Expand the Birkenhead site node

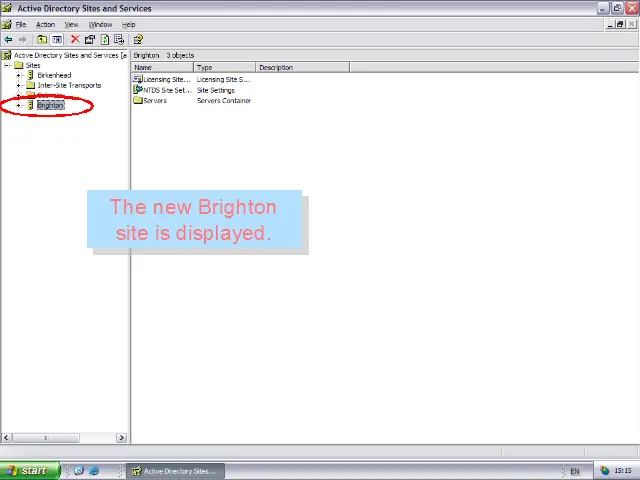coord(18,75)
